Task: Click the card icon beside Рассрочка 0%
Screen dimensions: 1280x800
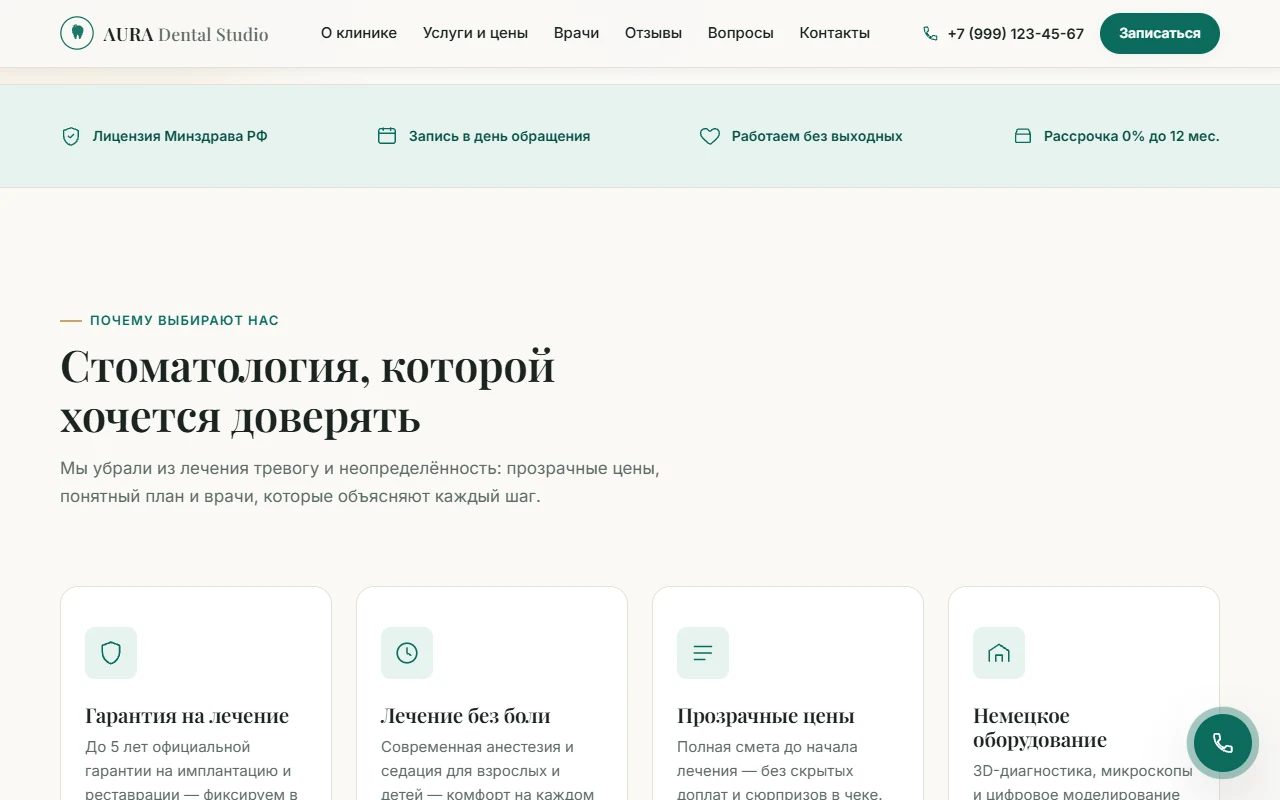Action: [1023, 136]
